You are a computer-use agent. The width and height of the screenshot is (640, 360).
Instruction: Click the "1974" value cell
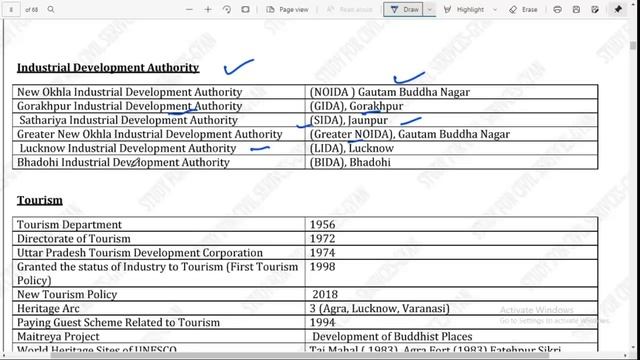451,253
